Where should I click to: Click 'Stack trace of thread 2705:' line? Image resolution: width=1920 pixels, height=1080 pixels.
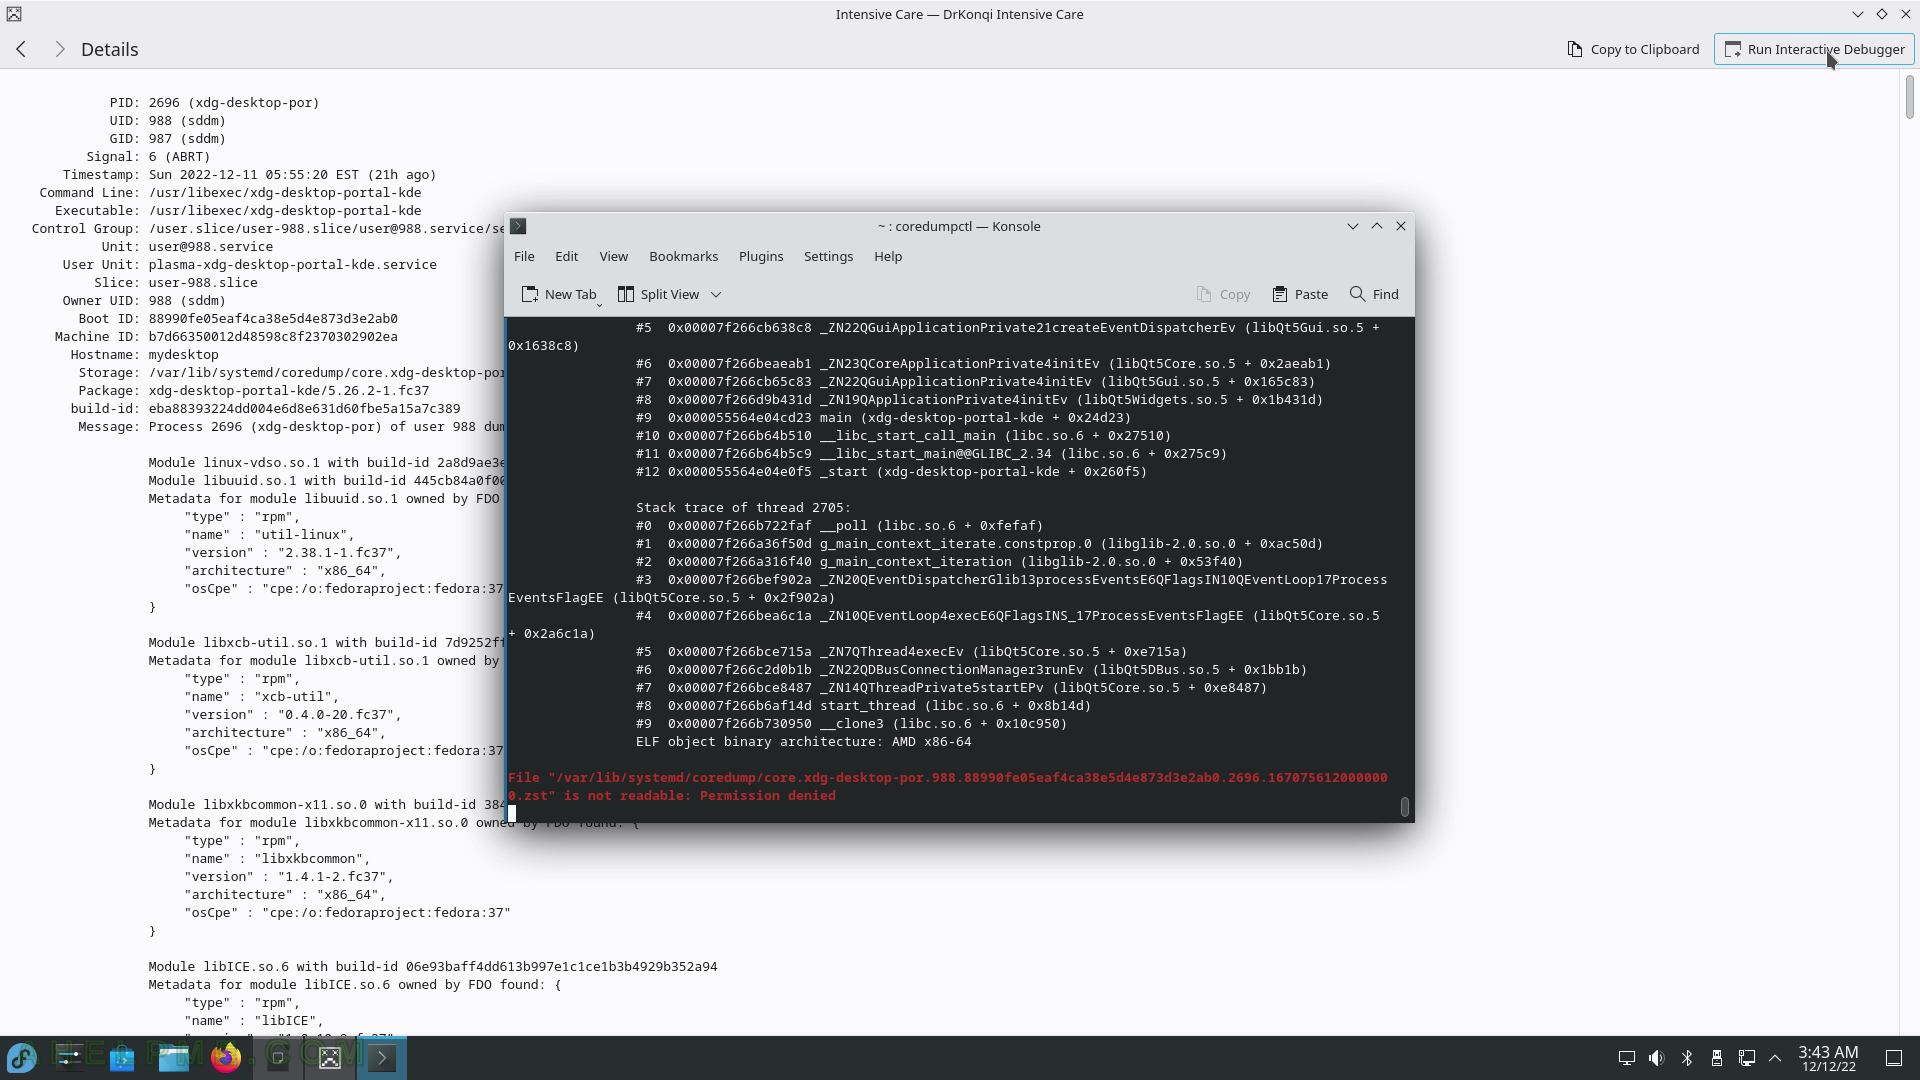pyautogui.click(x=743, y=508)
